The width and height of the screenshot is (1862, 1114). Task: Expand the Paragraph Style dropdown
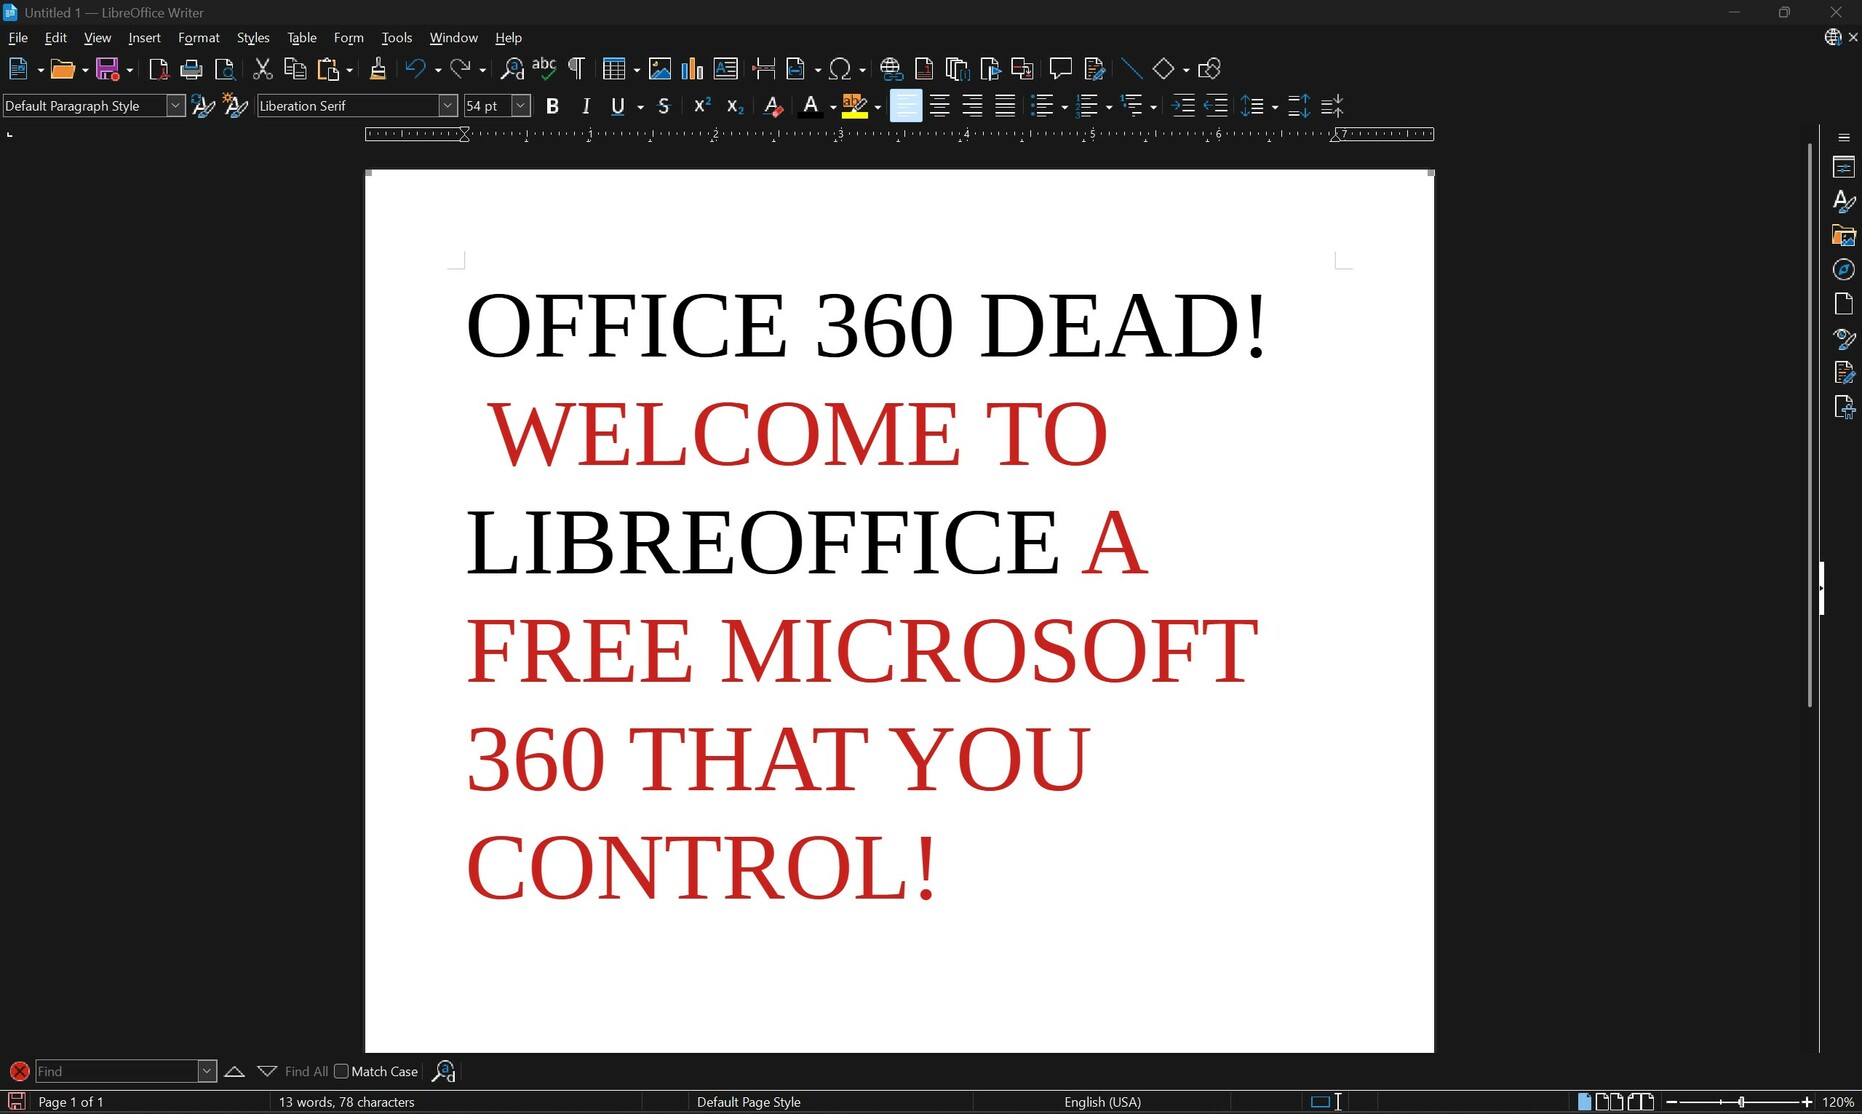(x=175, y=106)
